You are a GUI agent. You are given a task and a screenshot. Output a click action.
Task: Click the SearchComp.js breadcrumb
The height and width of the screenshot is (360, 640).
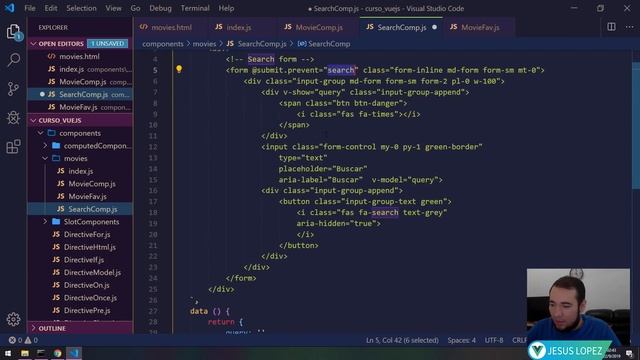(256, 44)
